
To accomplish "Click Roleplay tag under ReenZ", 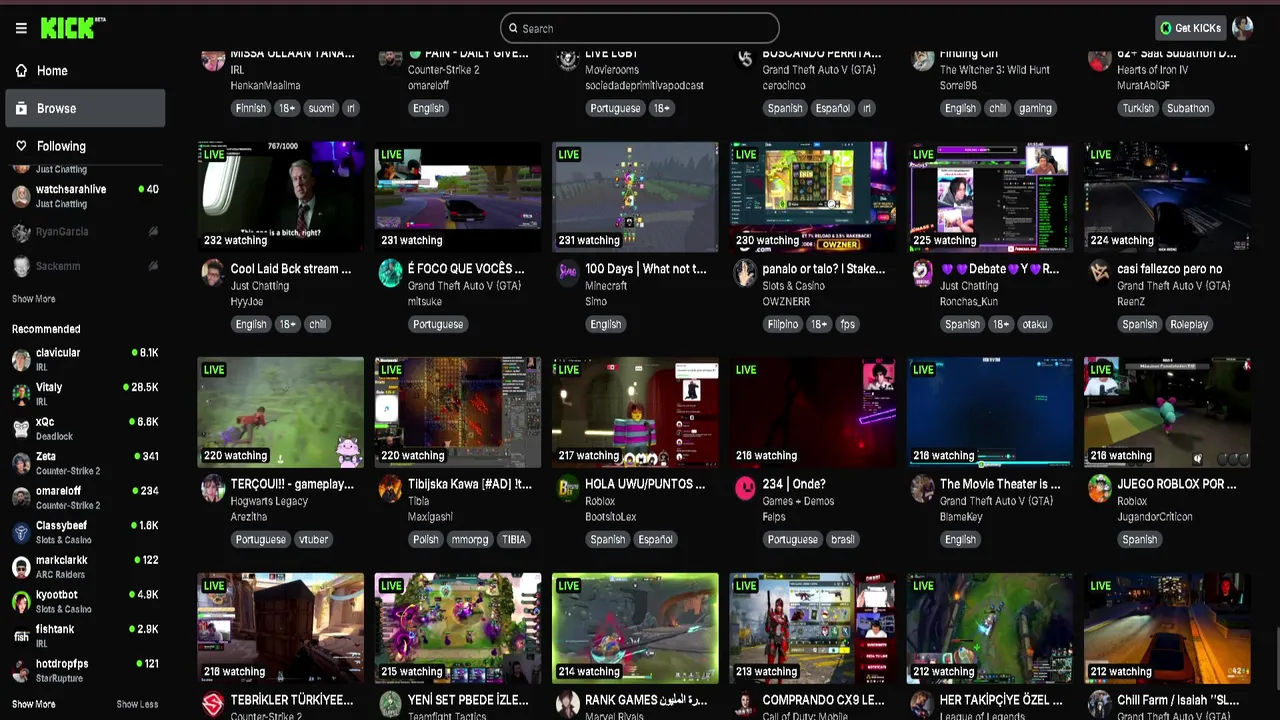I will (1189, 324).
